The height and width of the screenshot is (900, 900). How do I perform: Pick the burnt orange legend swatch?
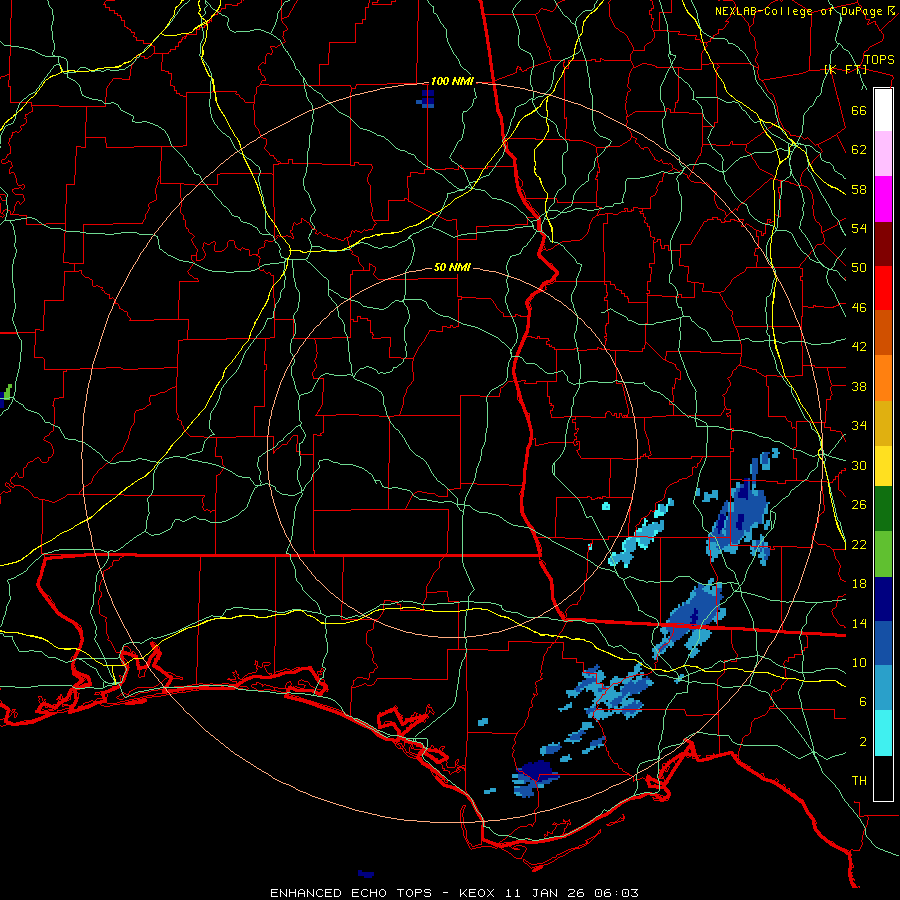click(883, 333)
